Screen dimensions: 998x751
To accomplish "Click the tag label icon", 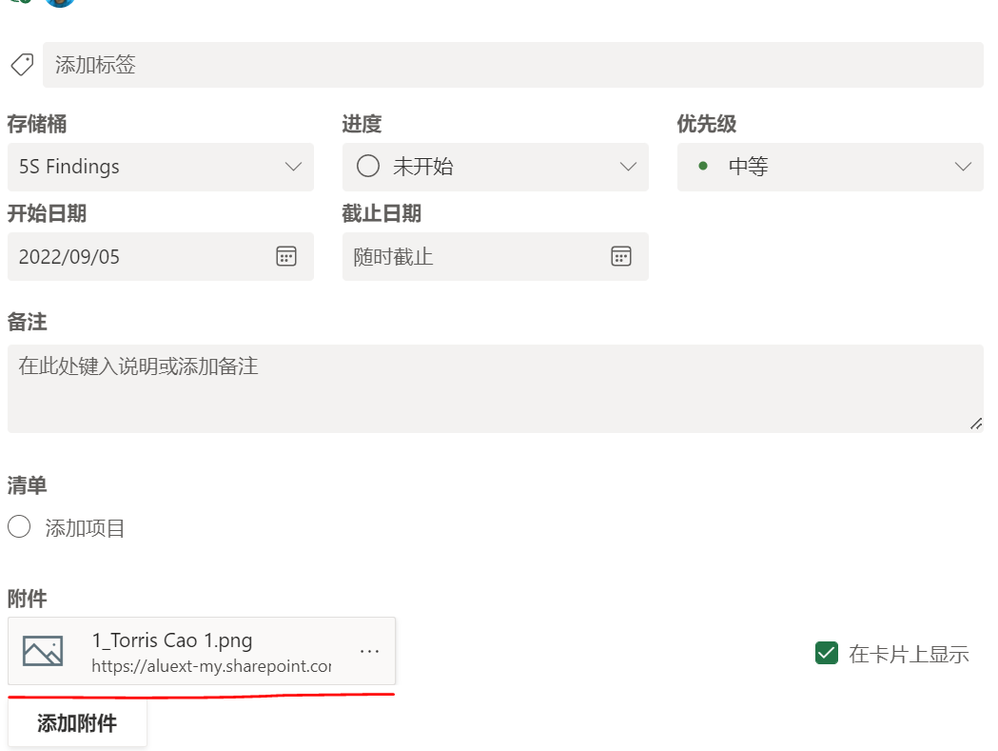I will pyautogui.click(x=22, y=65).
